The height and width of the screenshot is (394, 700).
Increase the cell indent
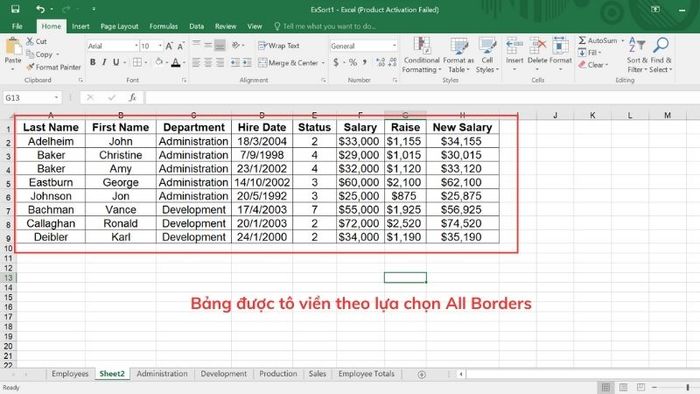pyautogui.click(x=247, y=62)
